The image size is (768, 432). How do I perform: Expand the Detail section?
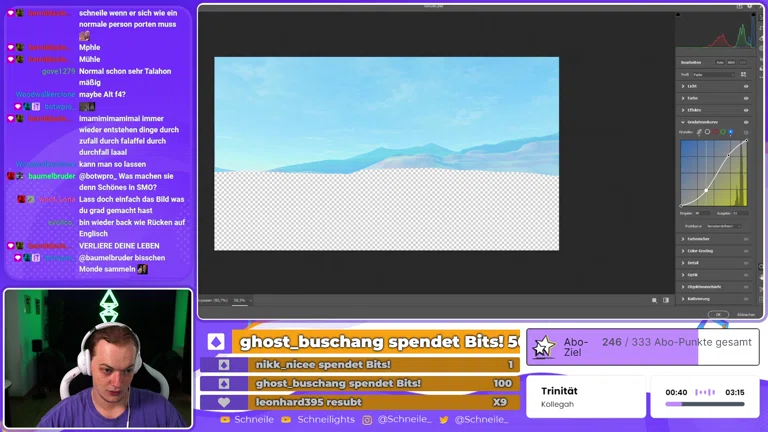683,263
